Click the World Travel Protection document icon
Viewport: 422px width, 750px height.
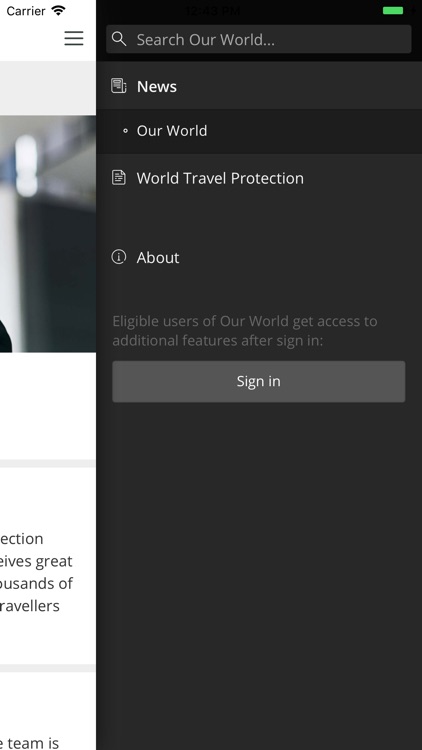tap(119, 178)
